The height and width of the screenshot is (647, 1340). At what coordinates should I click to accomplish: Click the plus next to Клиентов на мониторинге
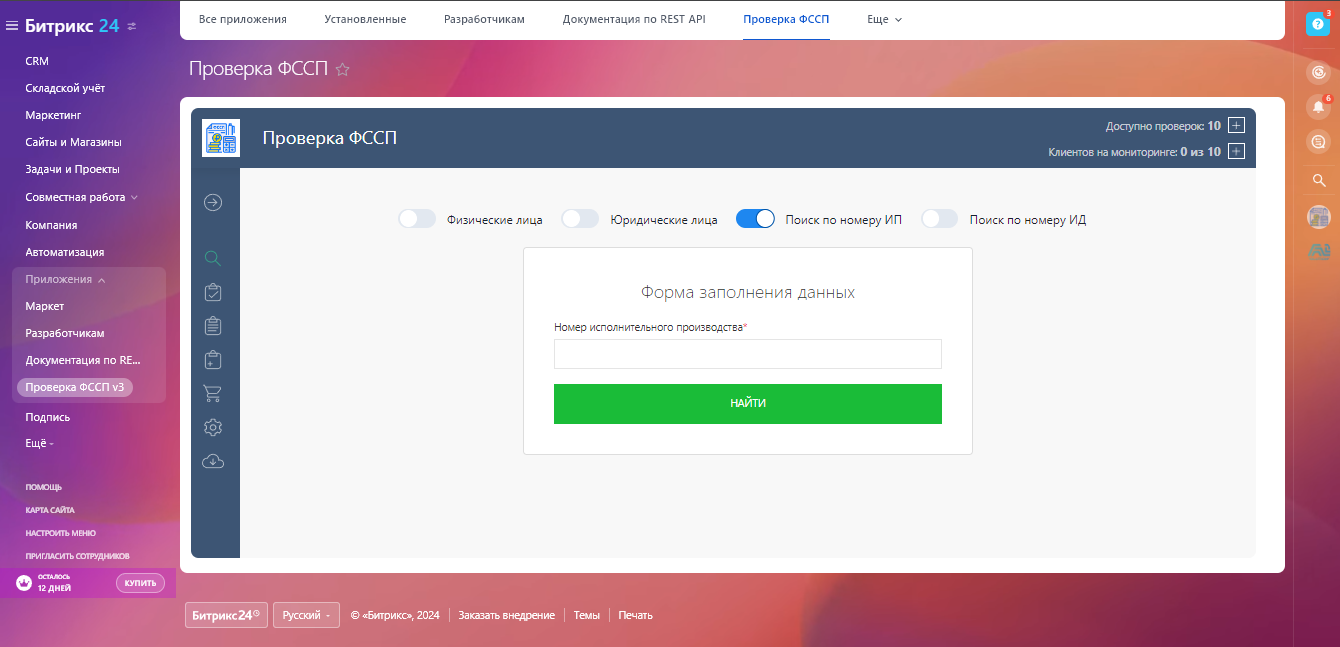1236,151
